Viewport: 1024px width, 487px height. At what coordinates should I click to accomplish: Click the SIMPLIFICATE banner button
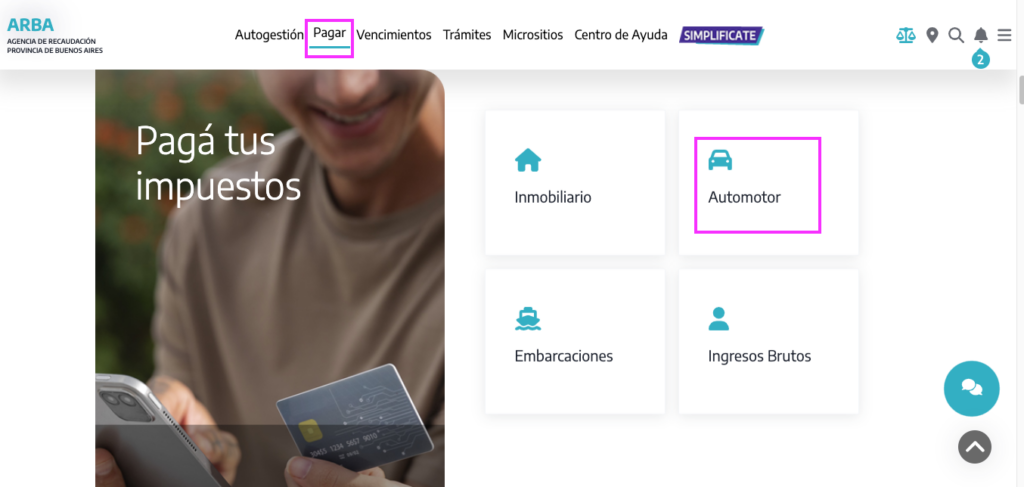(721, 35)
